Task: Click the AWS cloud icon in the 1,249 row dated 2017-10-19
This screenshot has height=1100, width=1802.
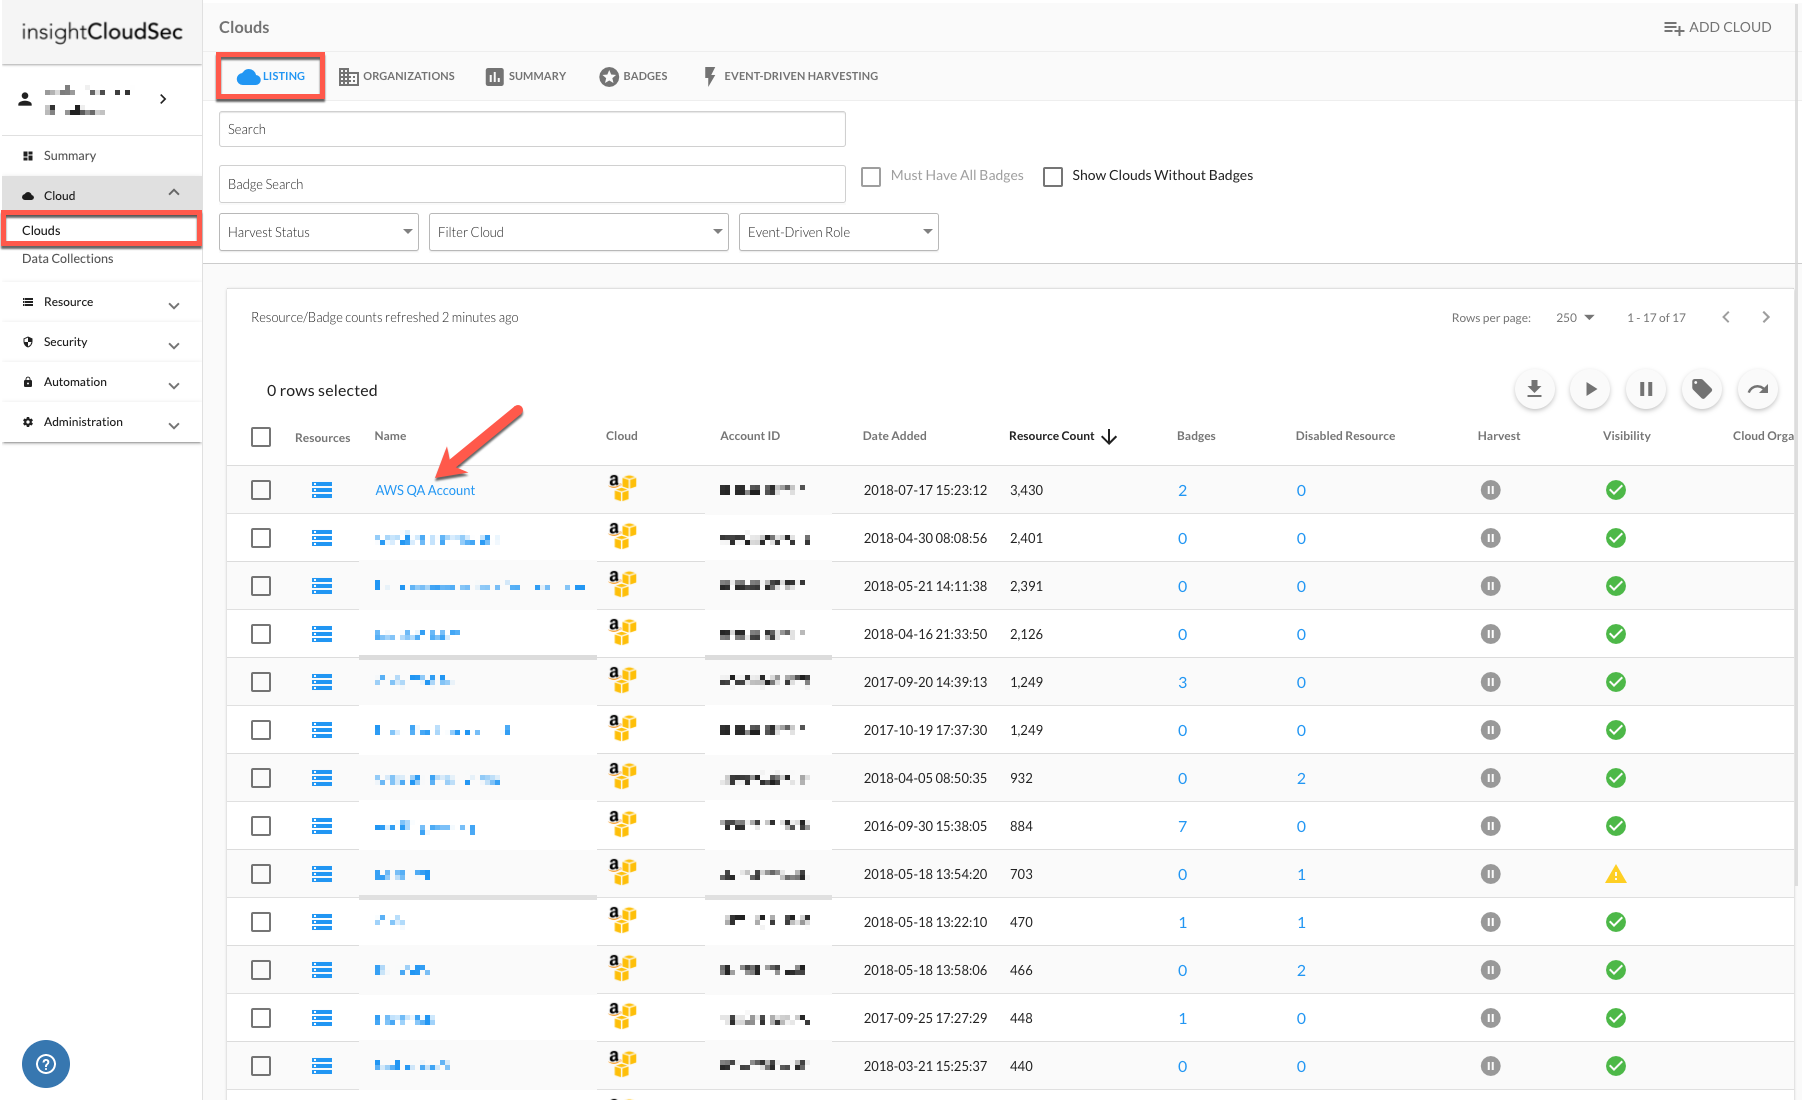Action: (x=622, y=728)
